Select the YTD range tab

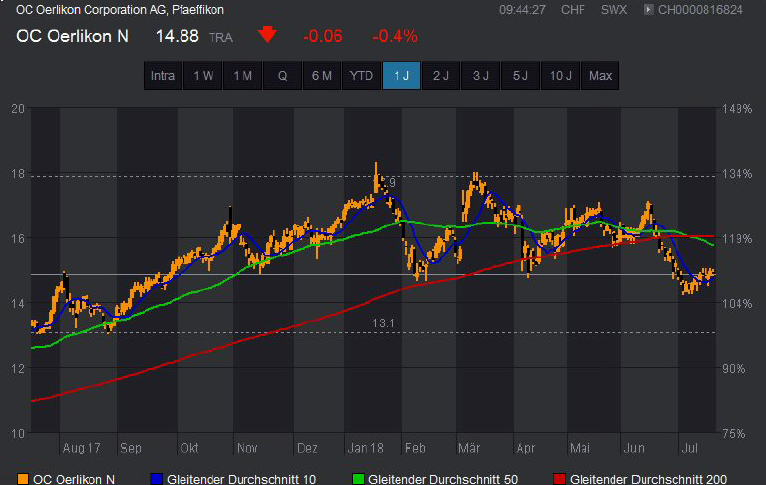point(362,76)
